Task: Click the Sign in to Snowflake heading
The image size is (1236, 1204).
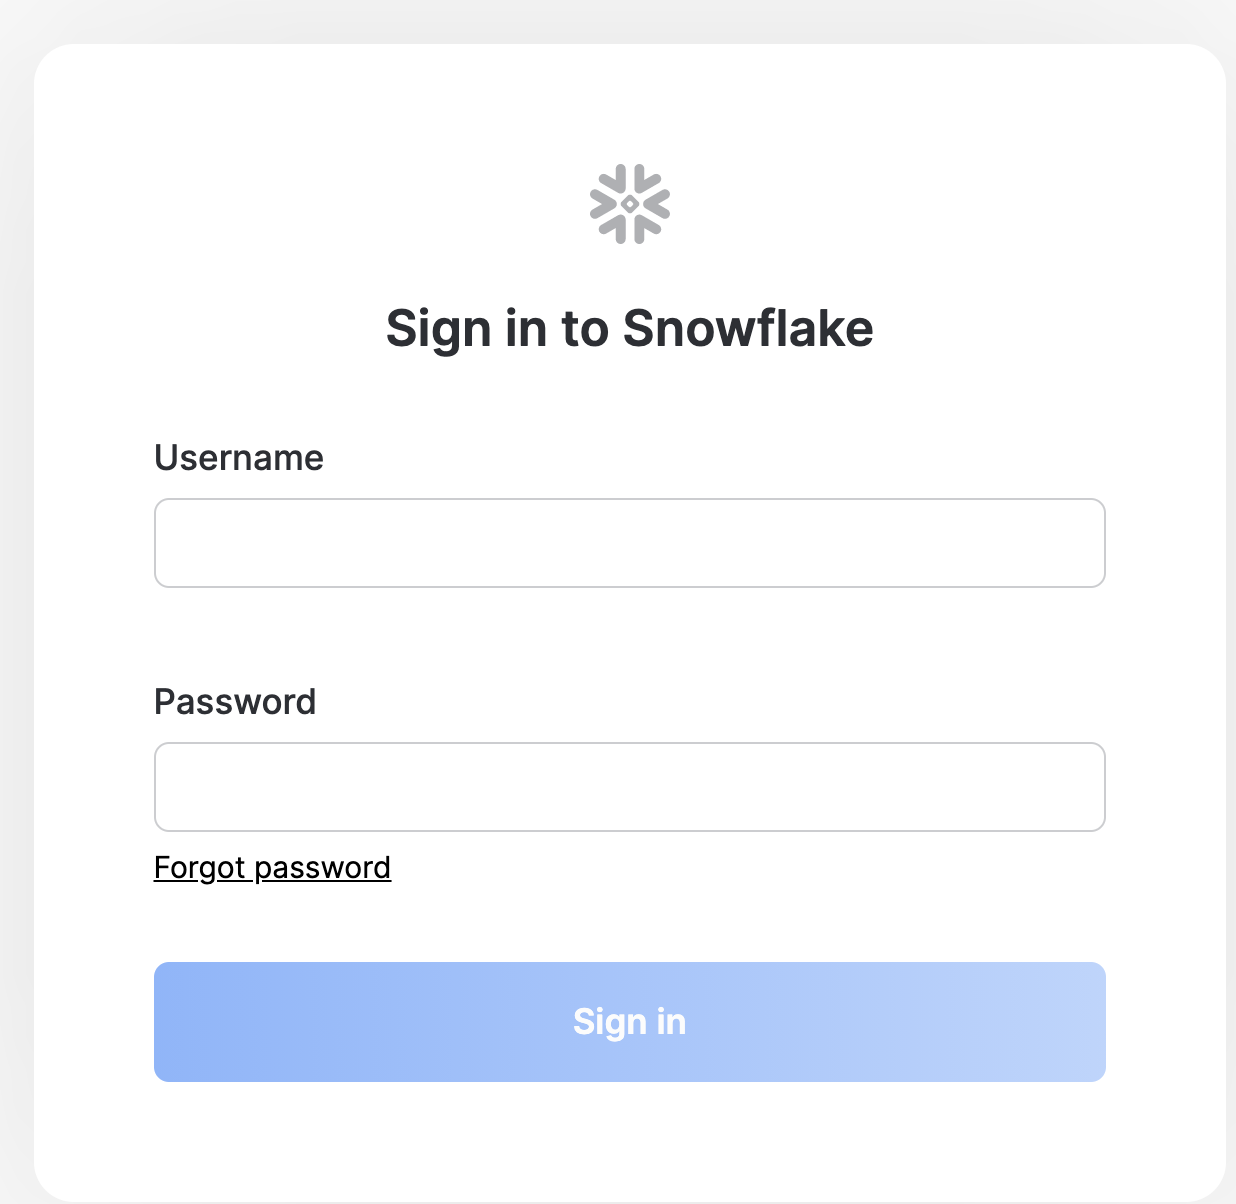Action: click(630, 328)
